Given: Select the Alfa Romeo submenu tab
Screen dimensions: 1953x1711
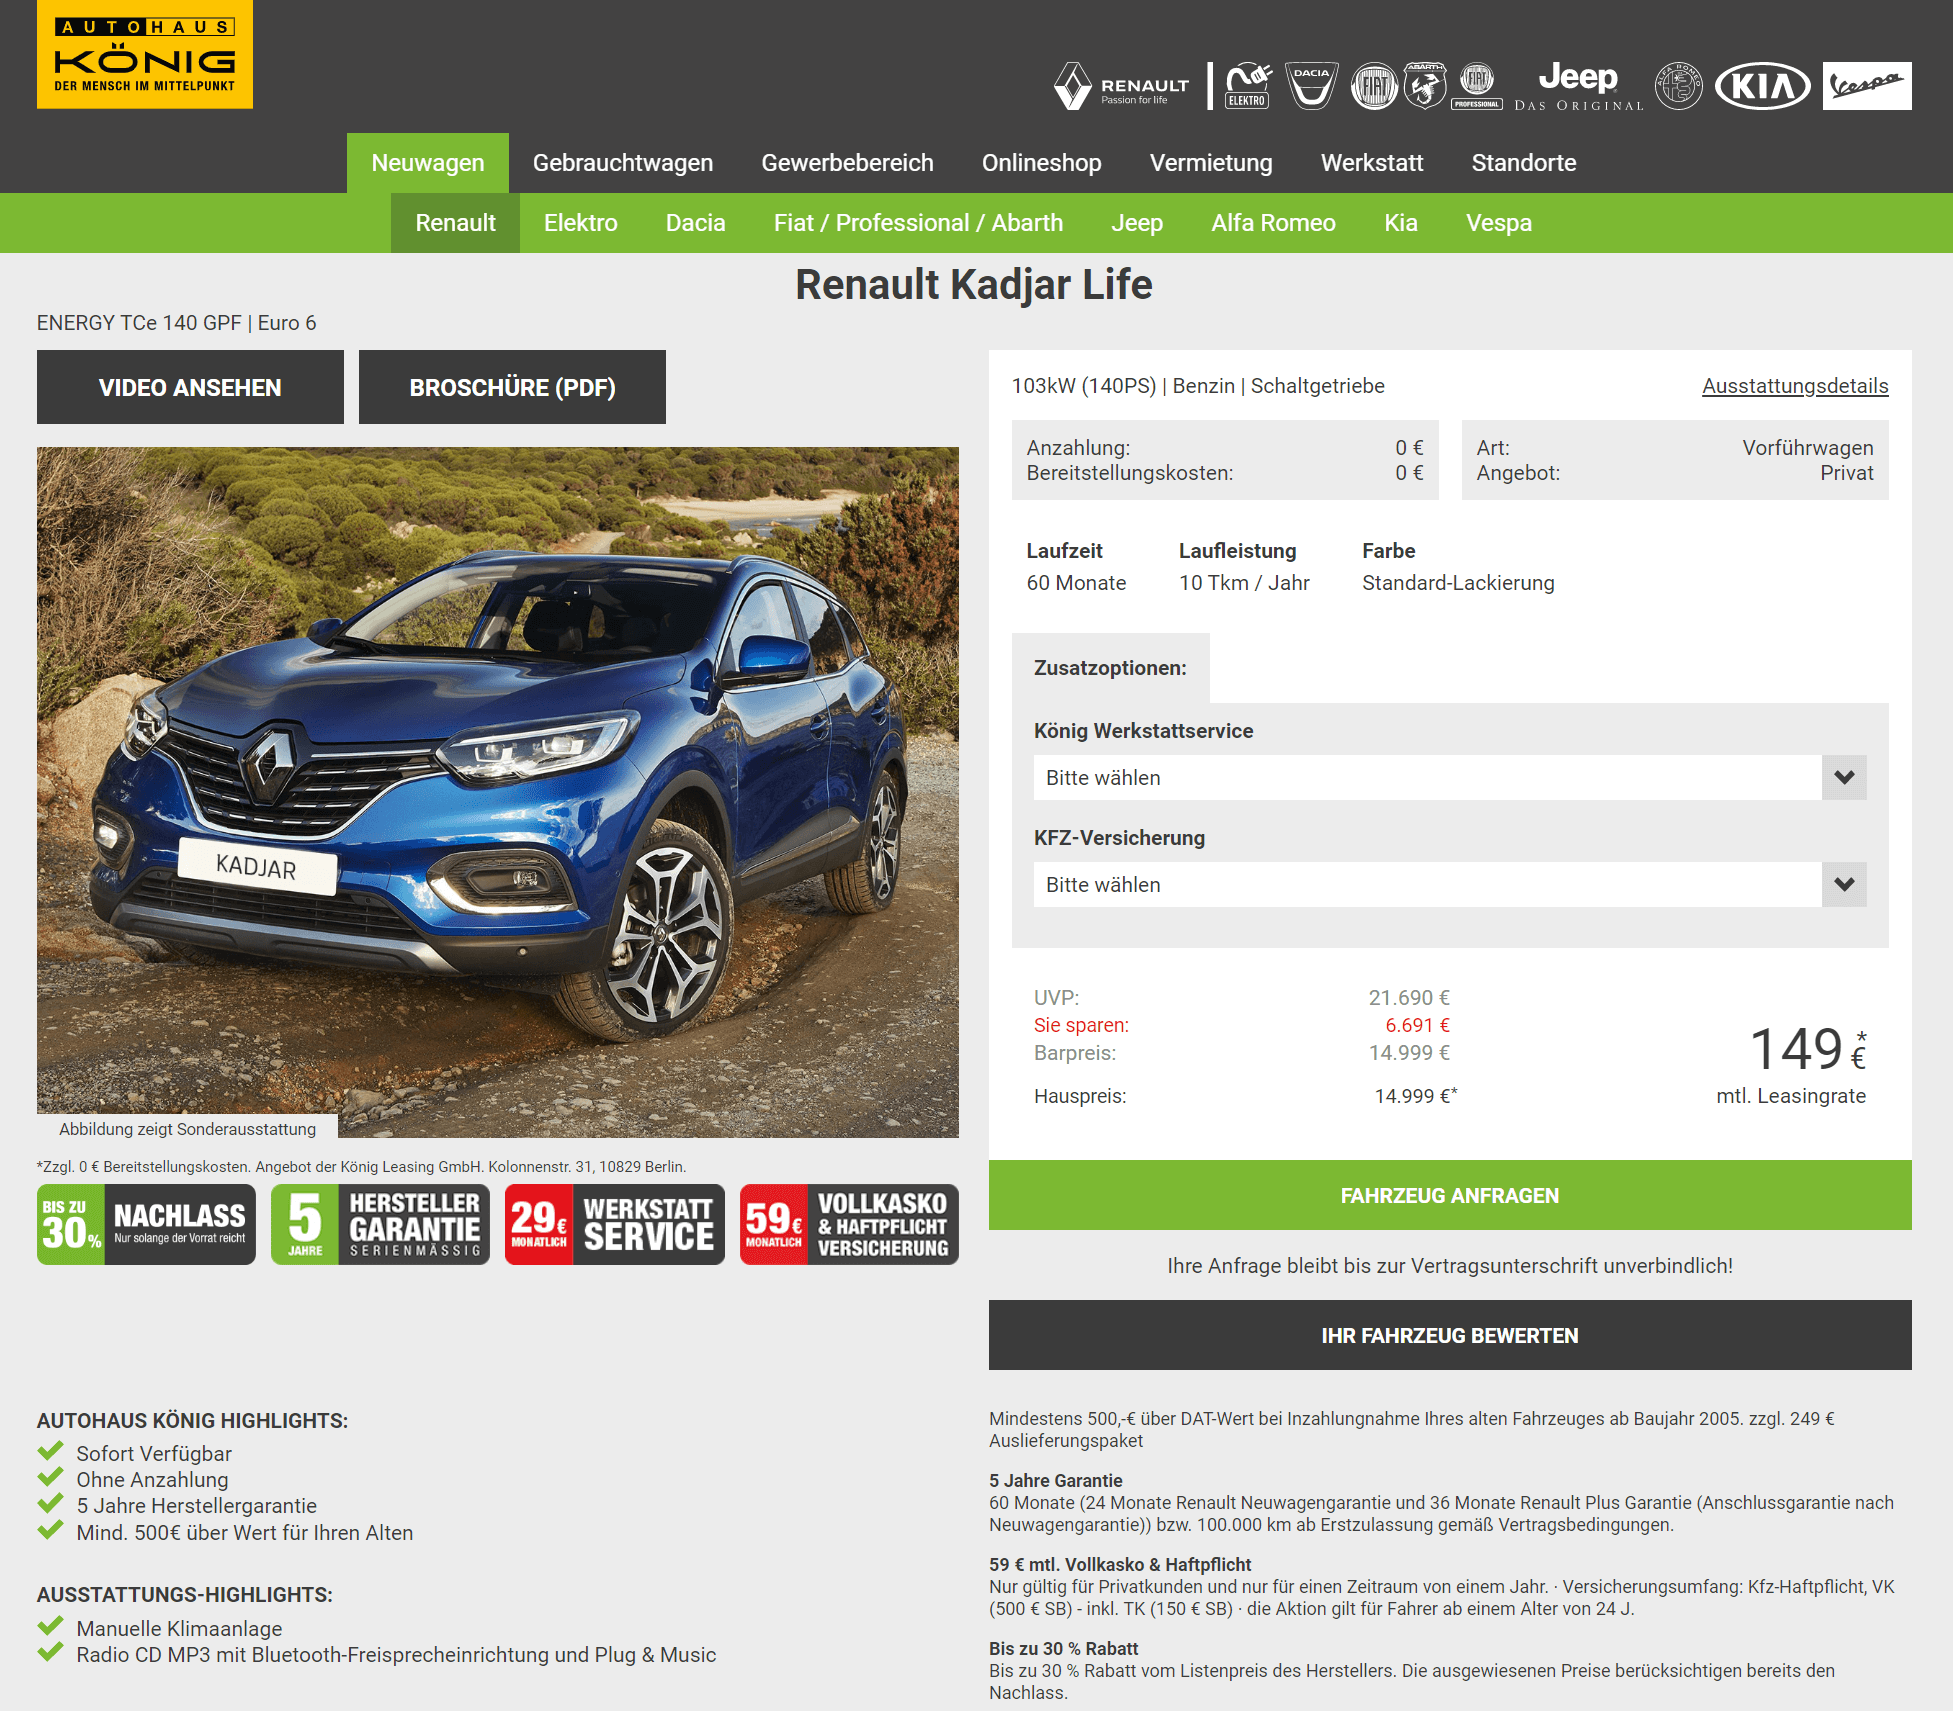Looking at the screenshot, I should pyautogui.click(x=1273, y=223).
